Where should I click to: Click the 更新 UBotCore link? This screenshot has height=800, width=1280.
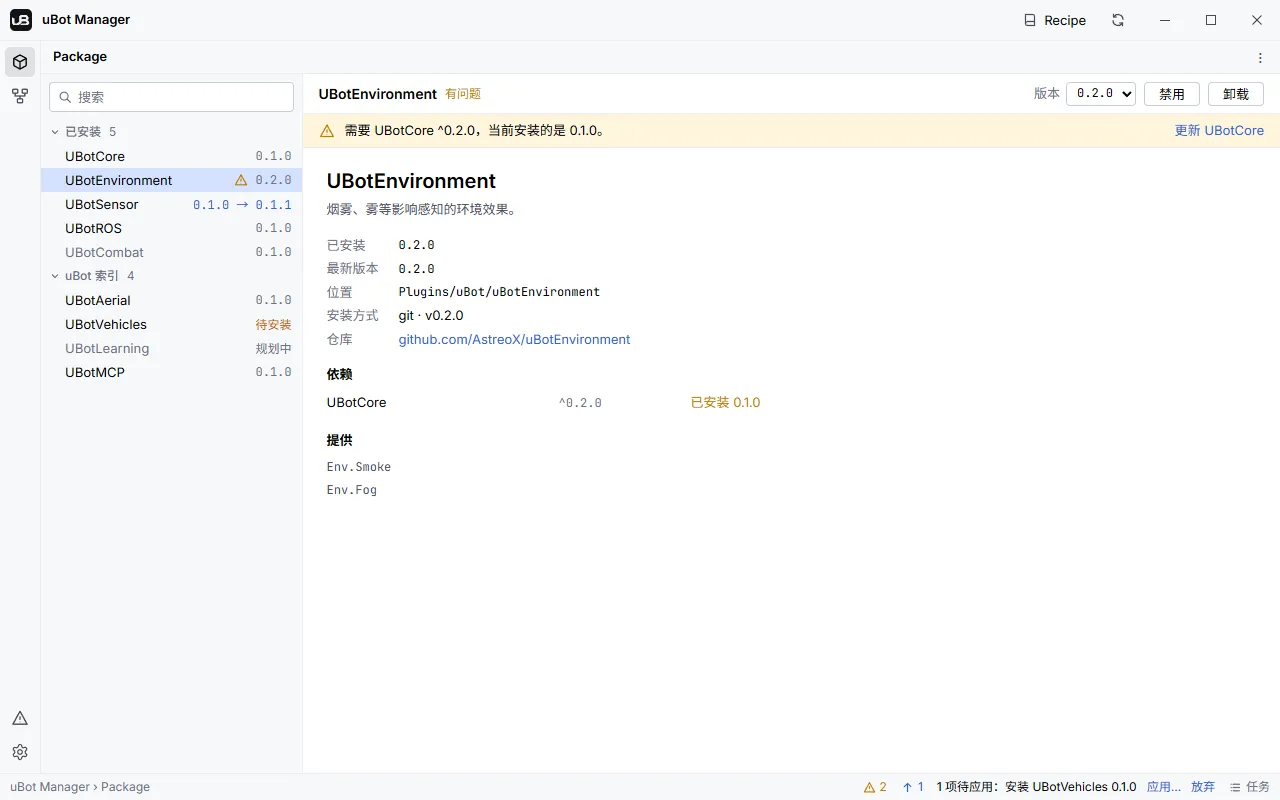coord(1219,131)
